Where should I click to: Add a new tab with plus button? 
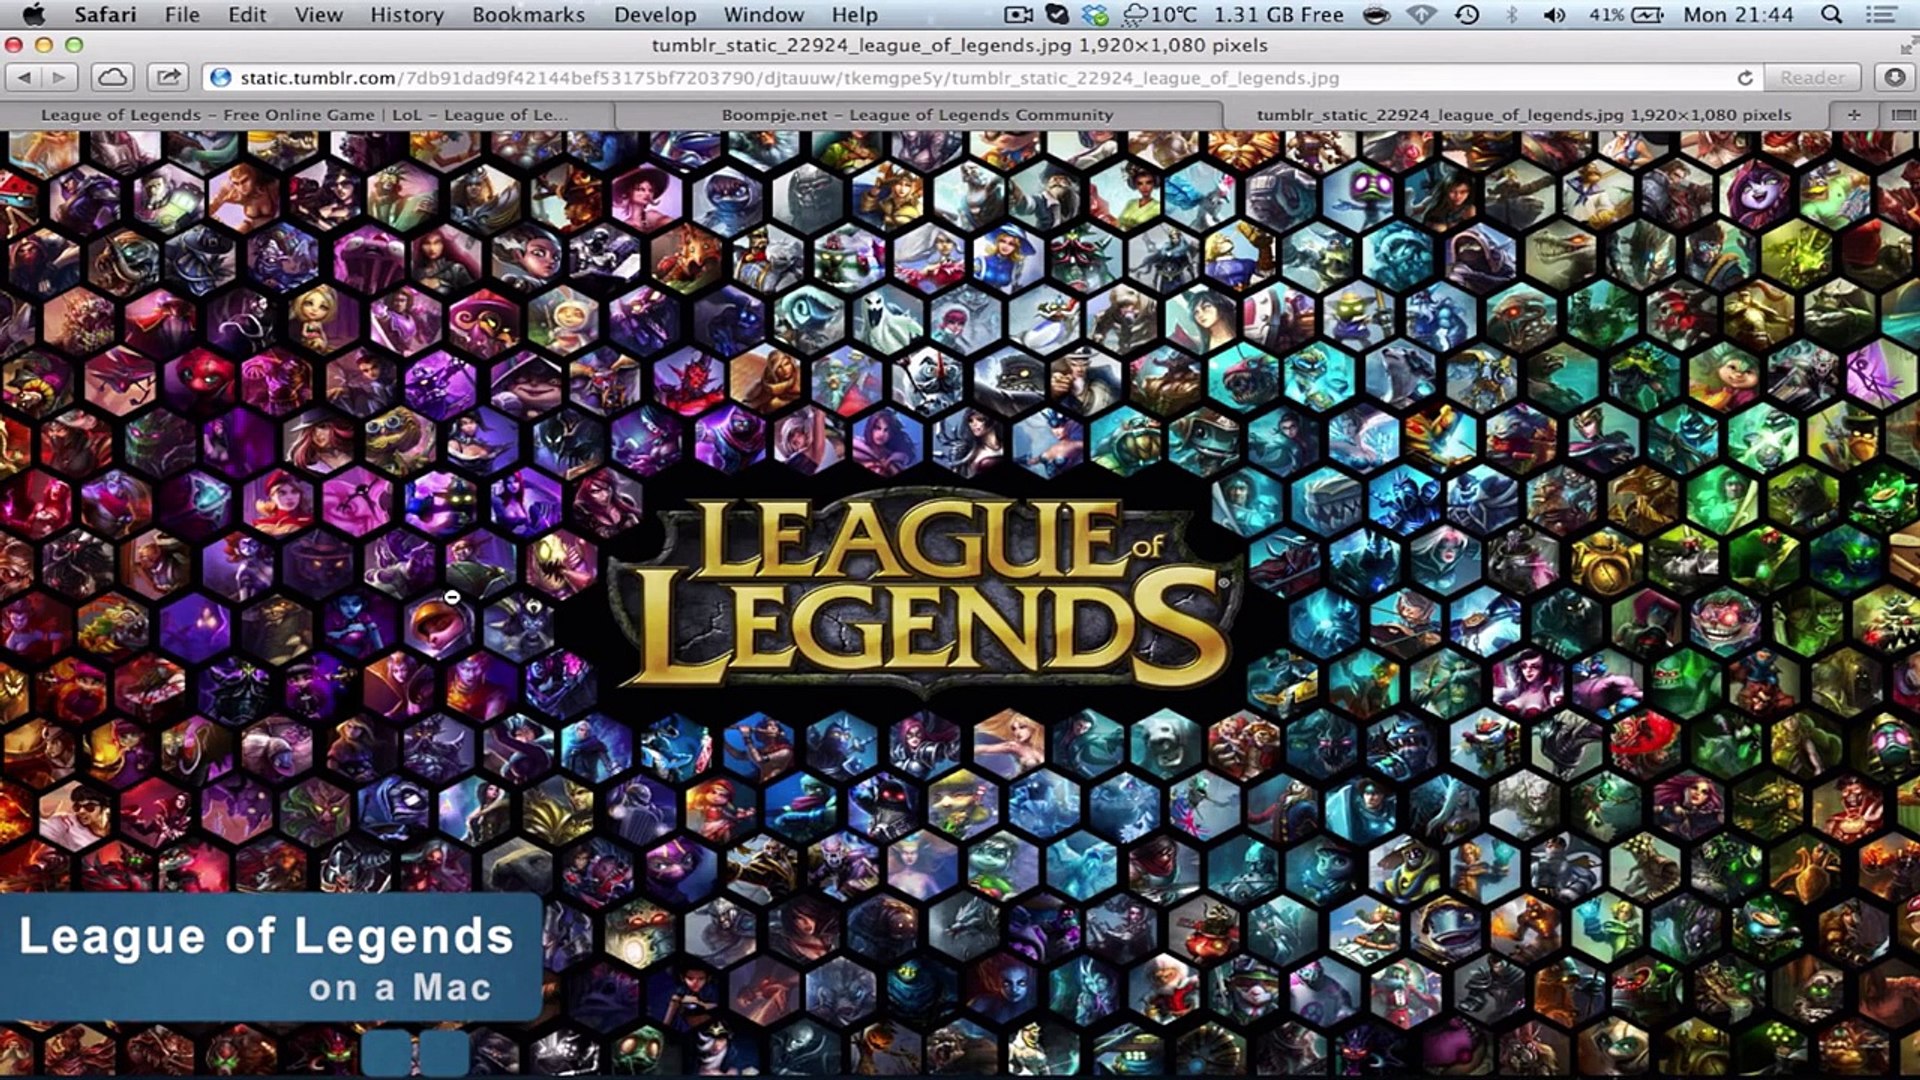pyautogui.click(x=1854, y=115)
